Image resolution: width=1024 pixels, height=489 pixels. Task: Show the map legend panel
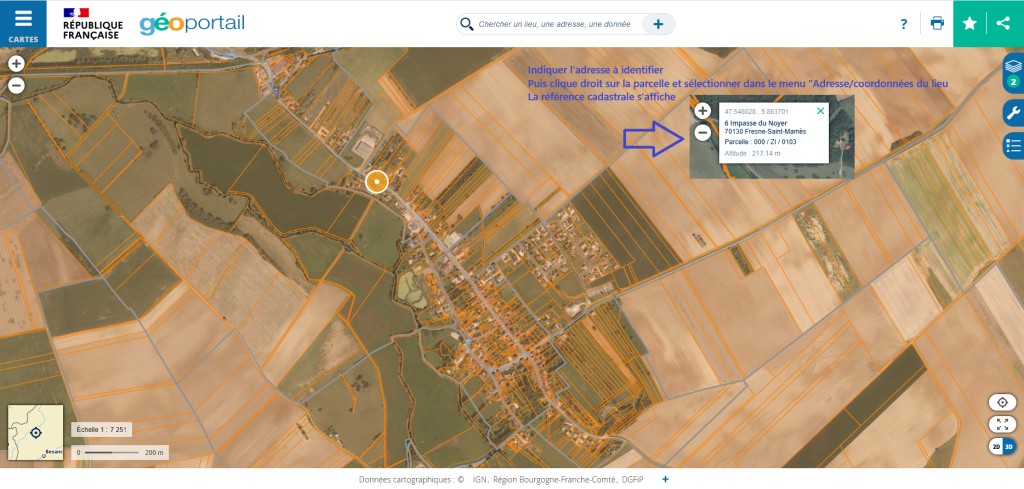pyautogui.click(x=1014, y=145)
